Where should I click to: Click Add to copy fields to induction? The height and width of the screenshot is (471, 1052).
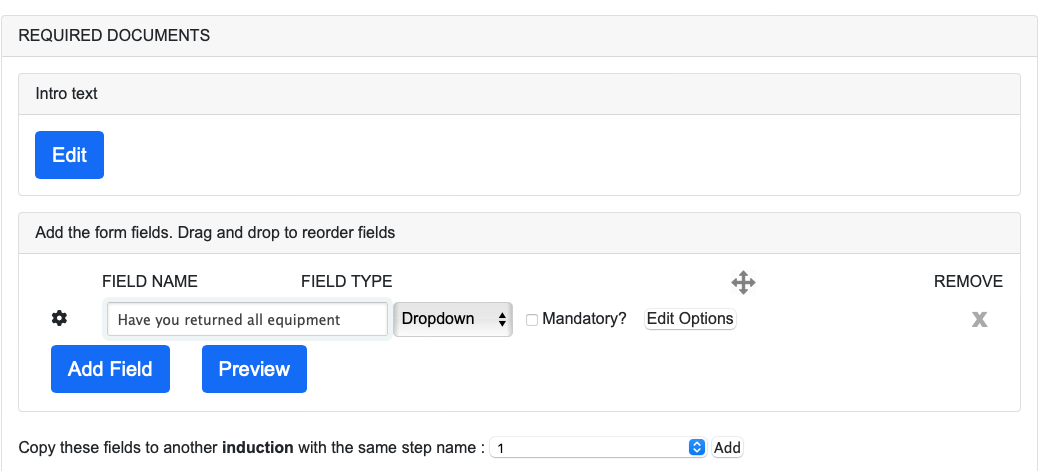coord(727,448)
